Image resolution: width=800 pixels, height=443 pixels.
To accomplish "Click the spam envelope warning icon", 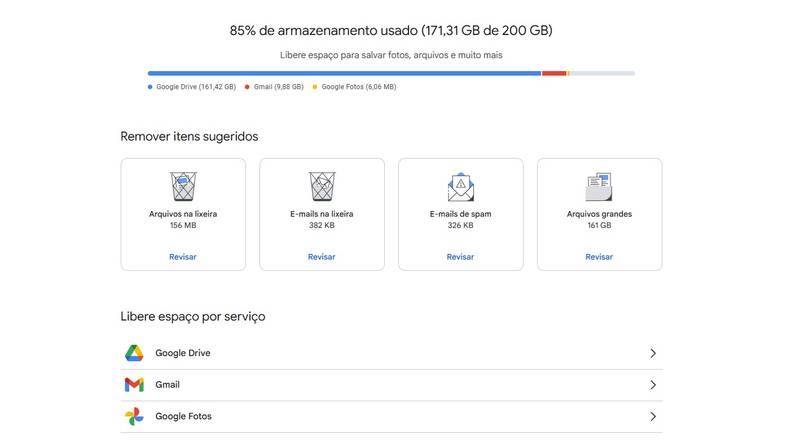I will [461, 187].
